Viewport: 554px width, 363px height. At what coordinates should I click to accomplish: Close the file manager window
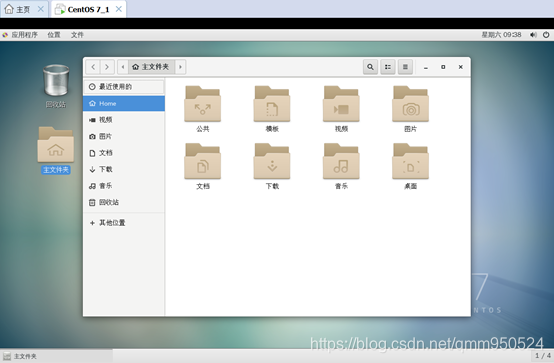pyautogui.click(x=460, y=67)
